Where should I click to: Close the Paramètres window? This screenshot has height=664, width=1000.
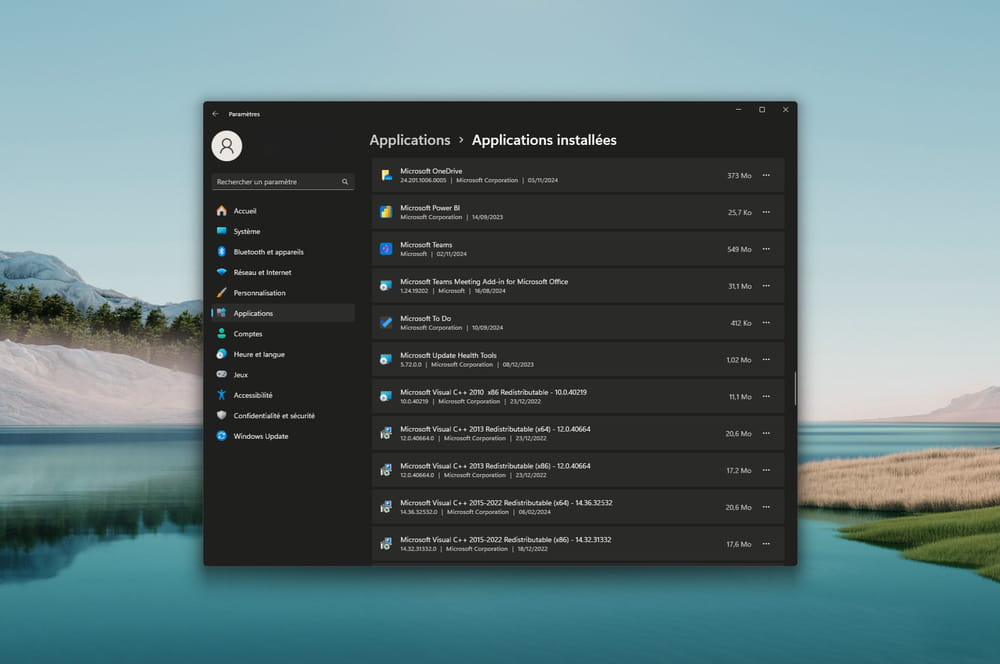(786, 110)
